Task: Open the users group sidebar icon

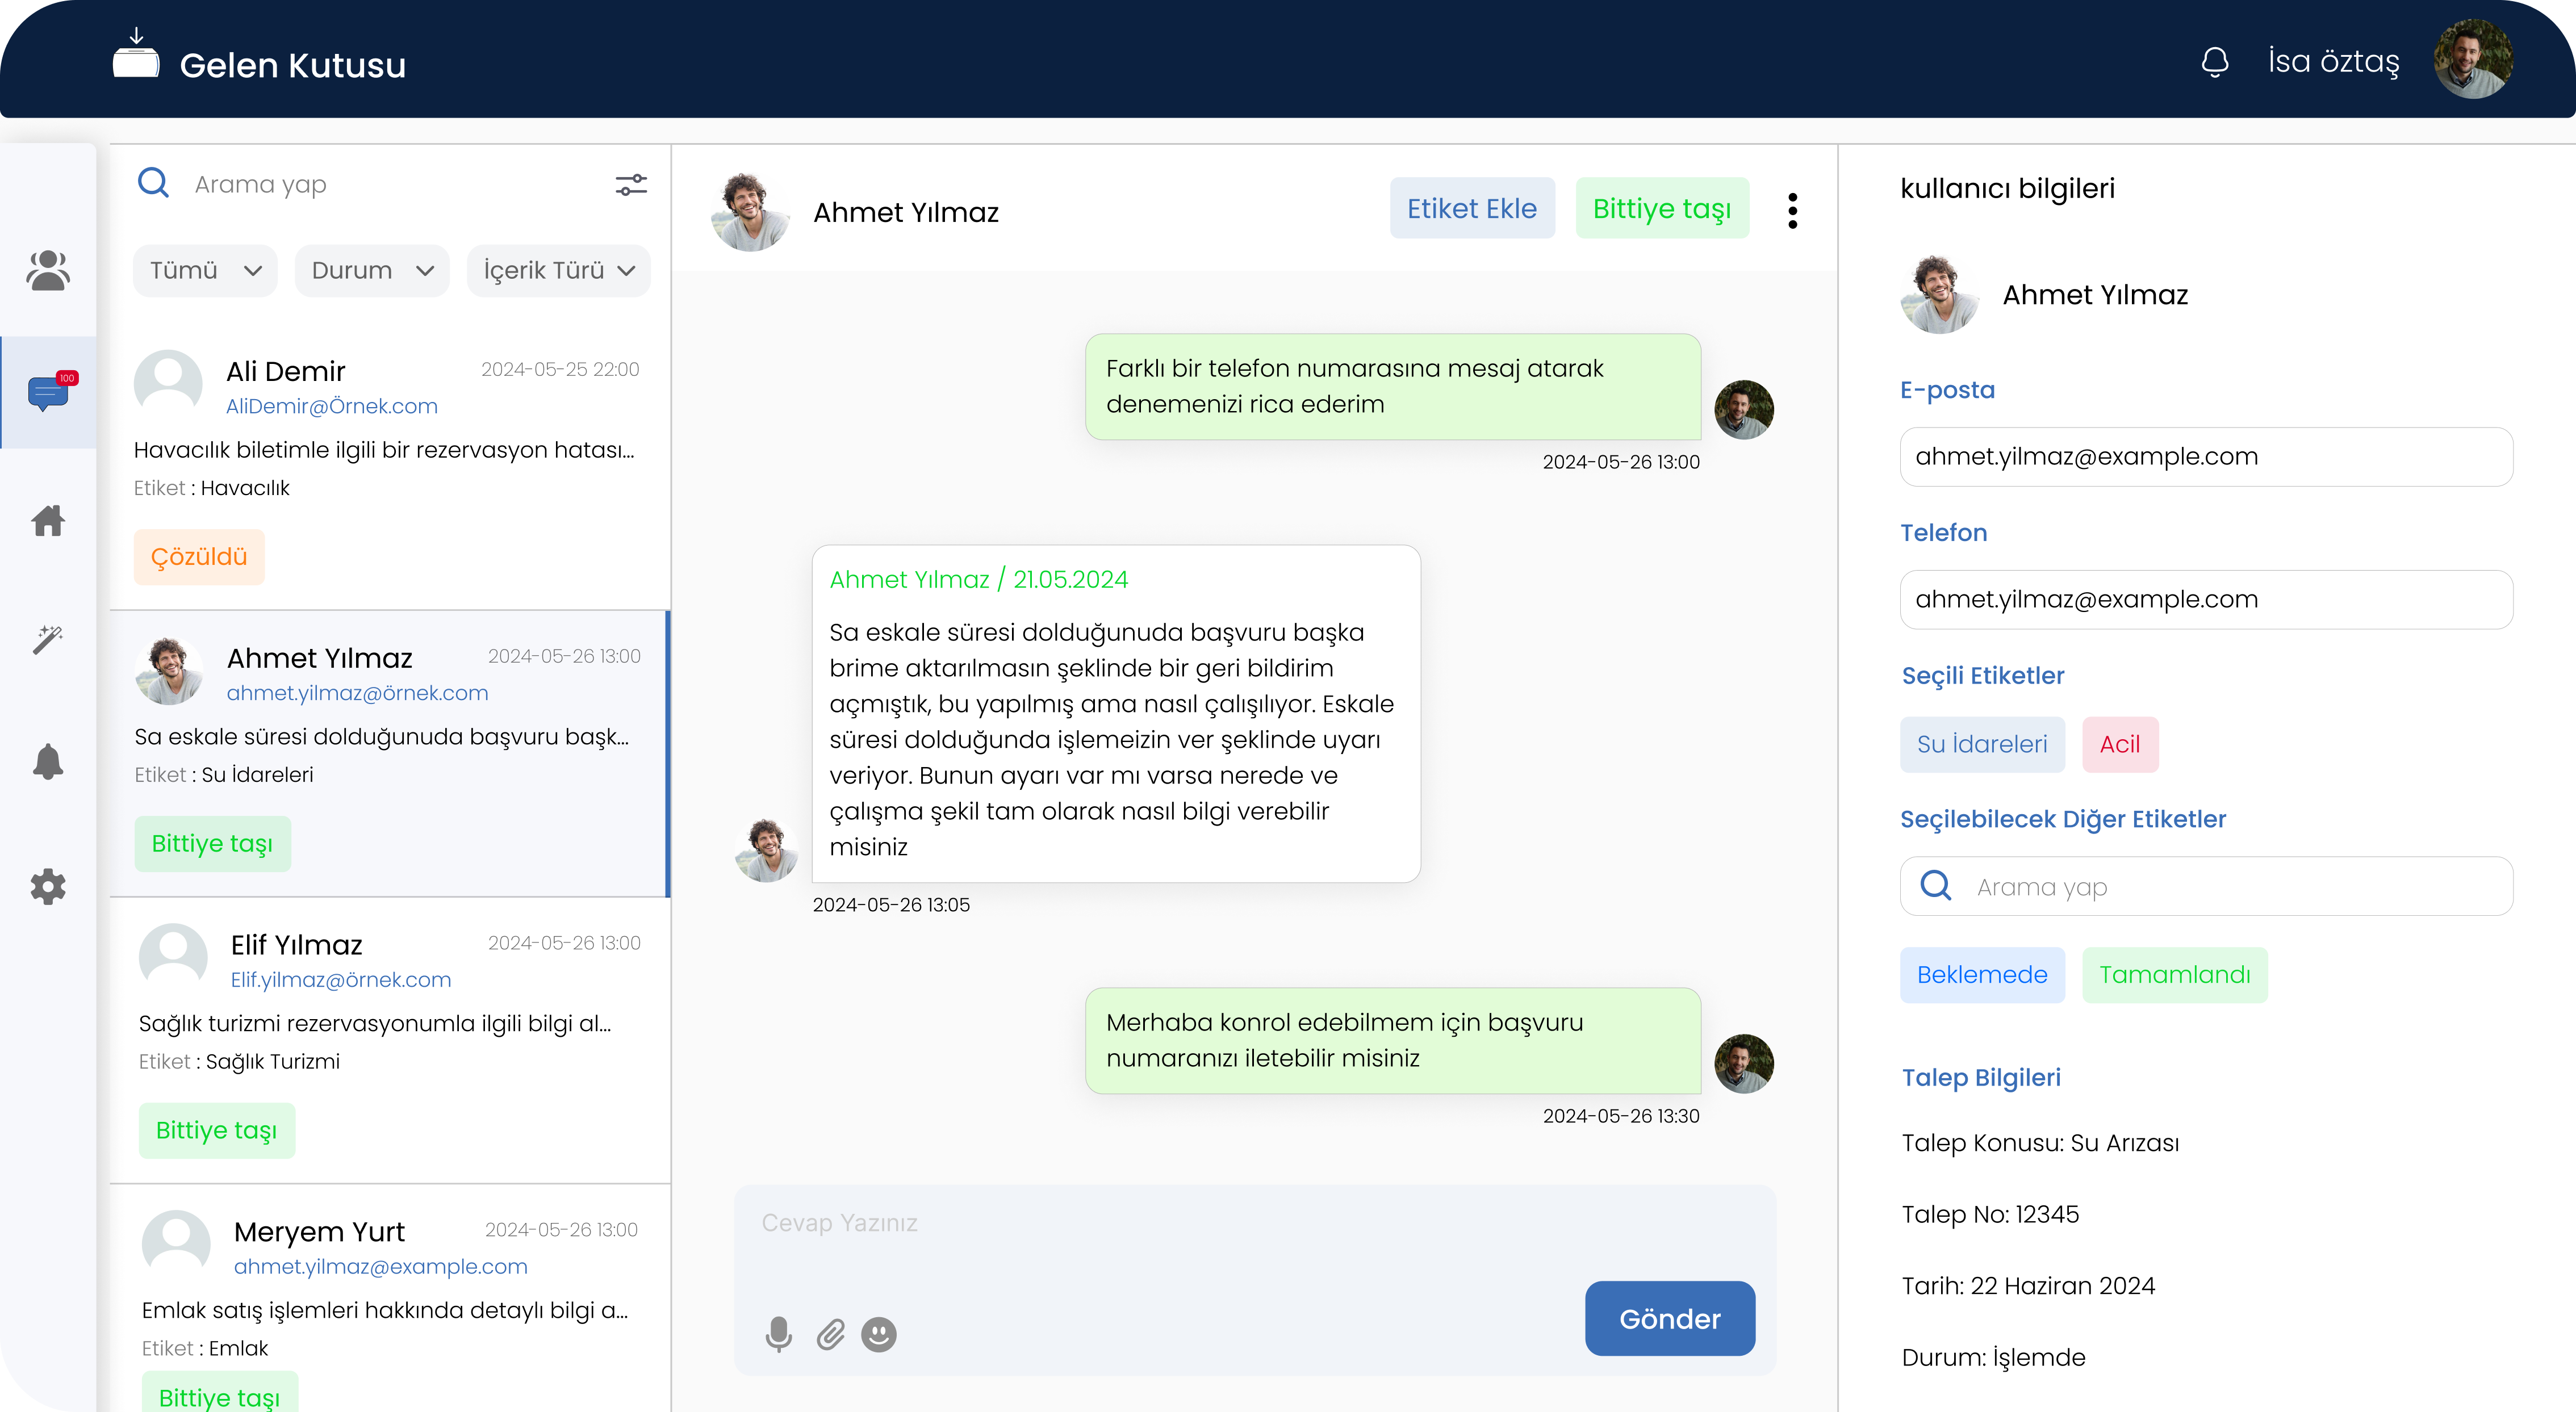Action: coord(48,270)
